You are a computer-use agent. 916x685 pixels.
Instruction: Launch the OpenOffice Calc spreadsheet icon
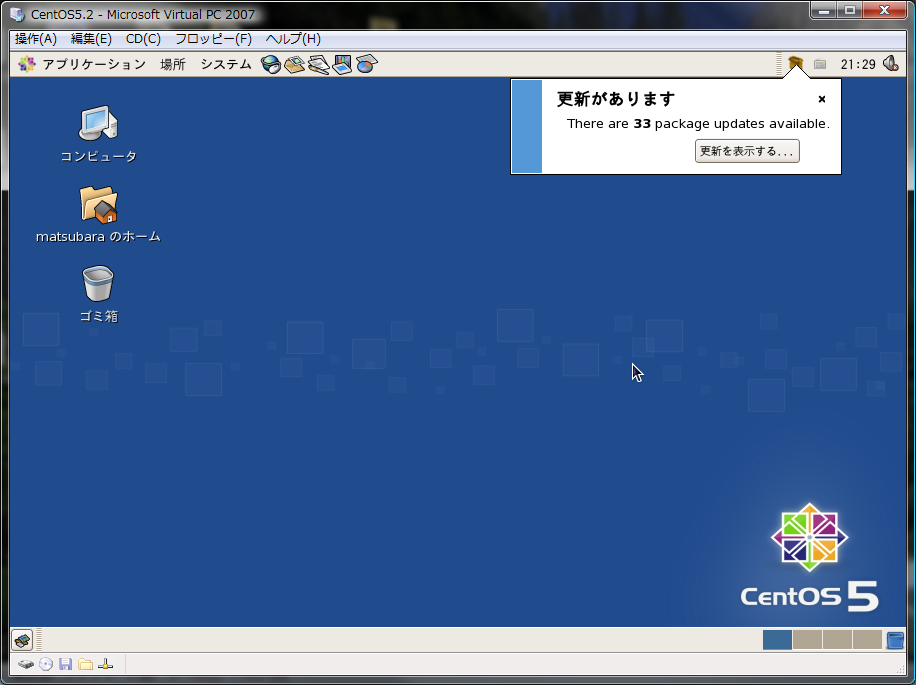[366, 64]
